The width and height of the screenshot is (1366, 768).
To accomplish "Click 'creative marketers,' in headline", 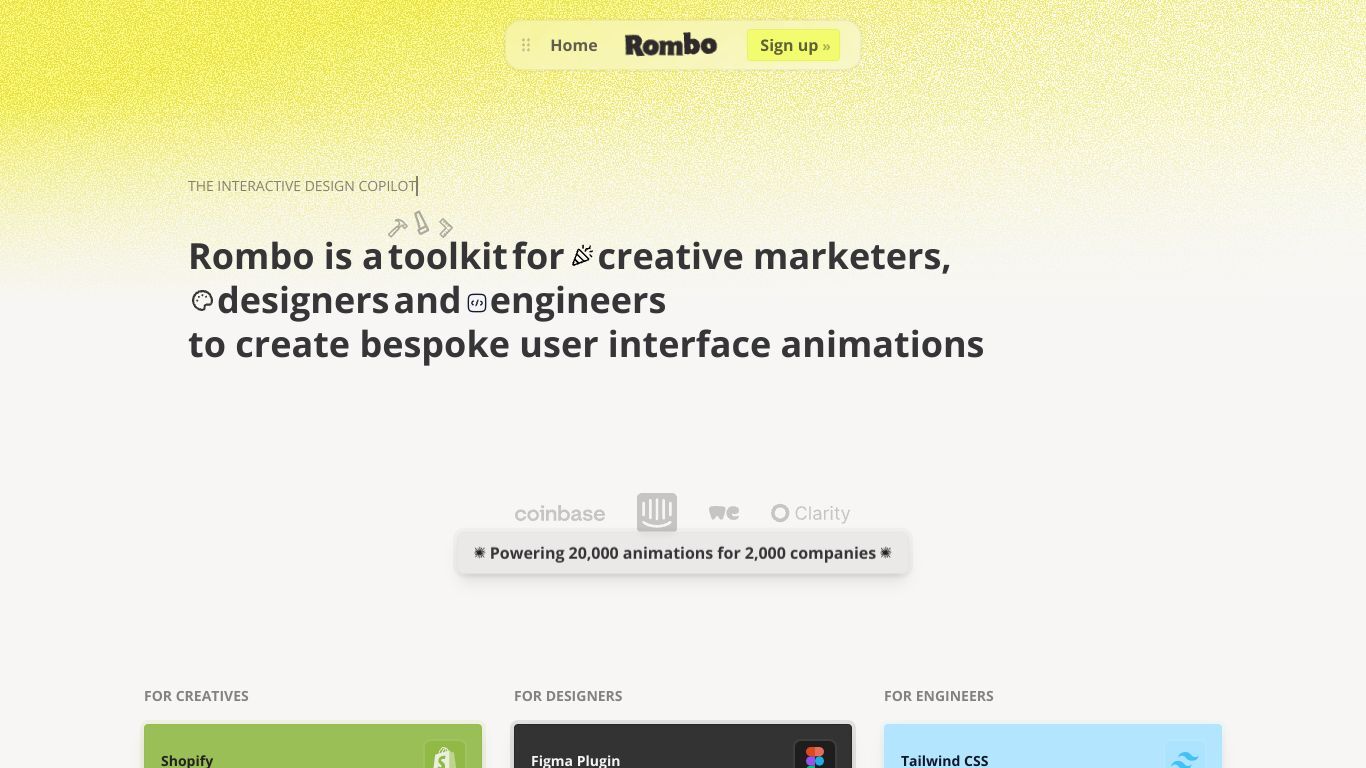I will click(774, 256).
